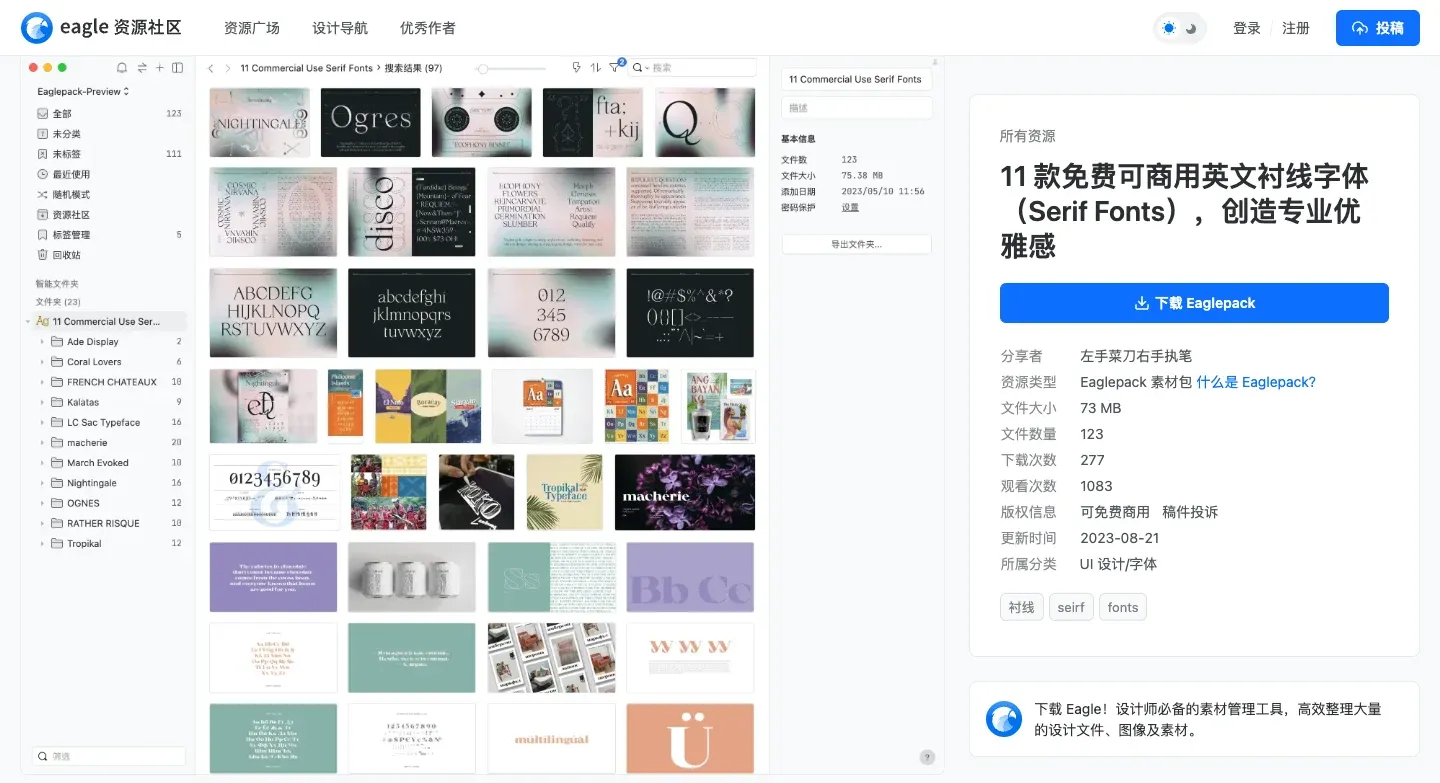This screenshot has height=783, width=1440.
Task: Expand the LC Sac Typeface folder
Action: tap(42, 422)
